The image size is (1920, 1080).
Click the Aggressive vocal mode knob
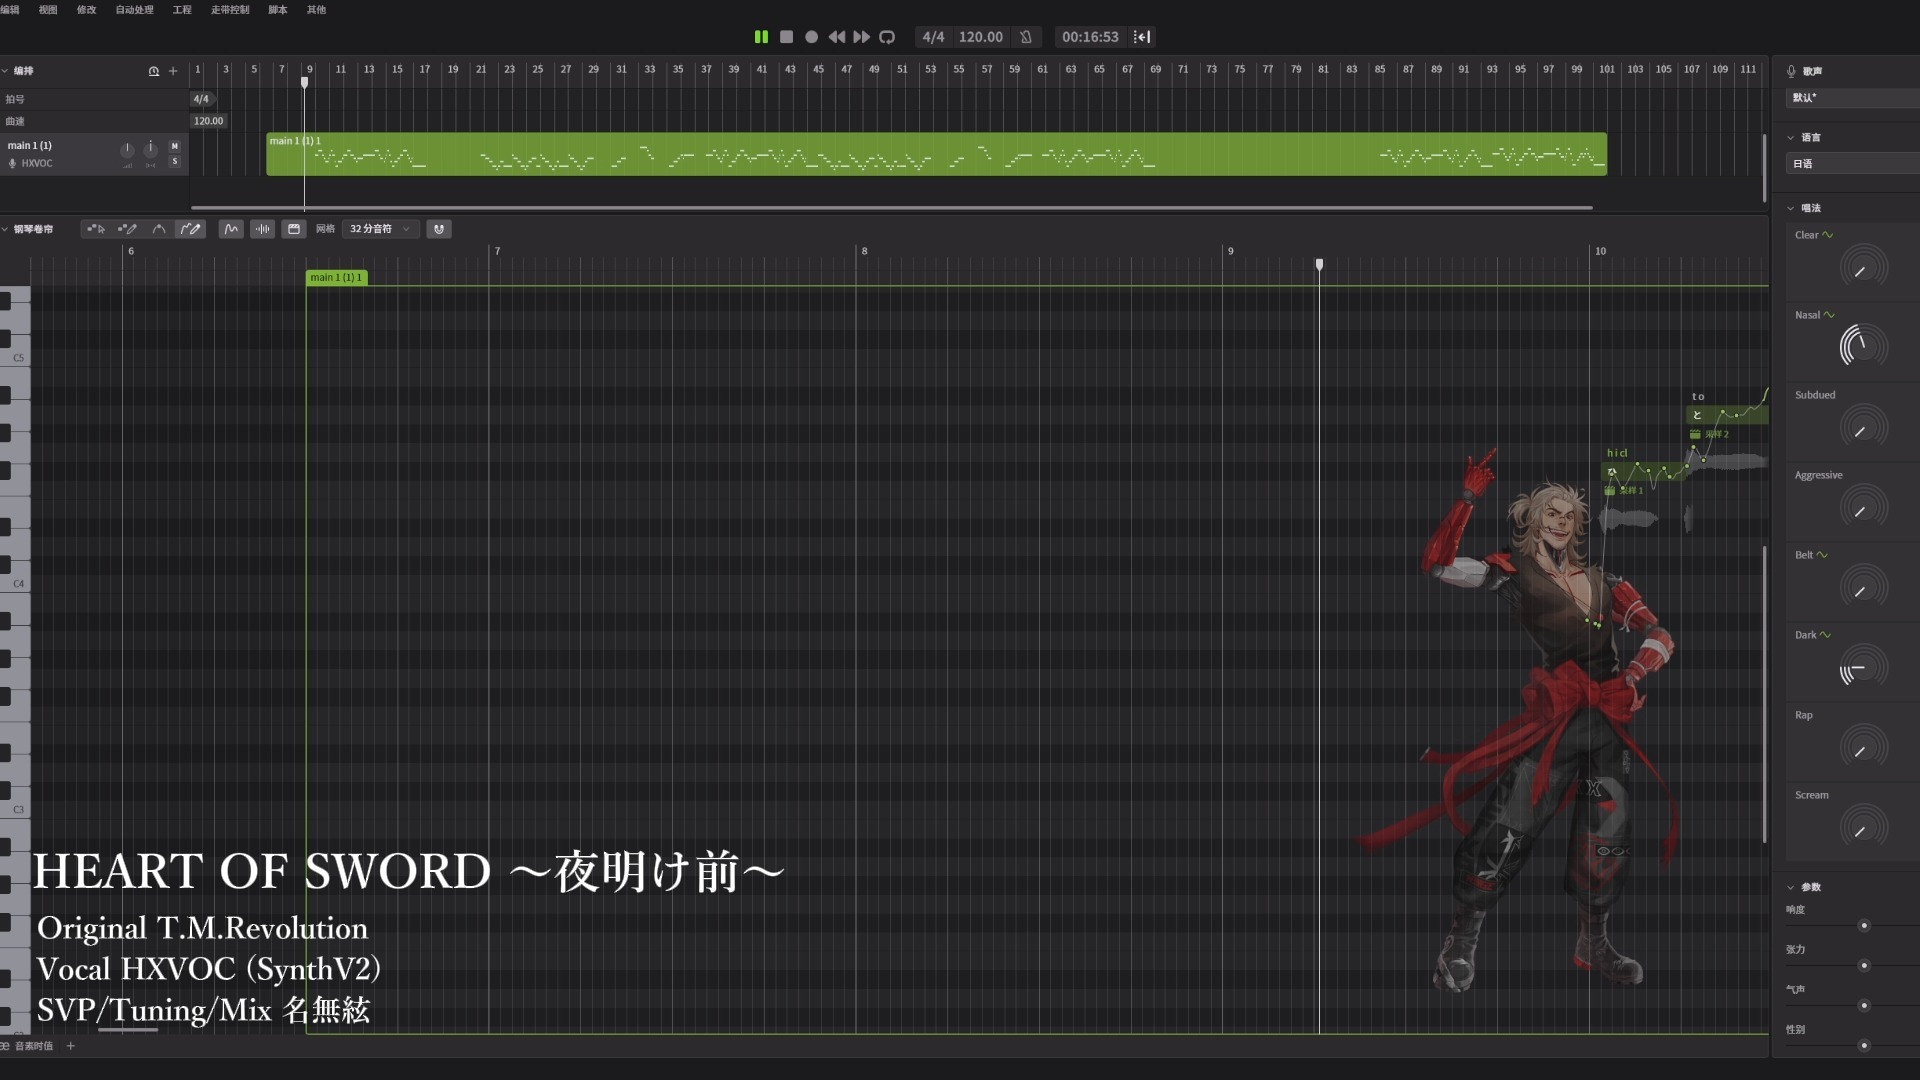(x=1863, y=508)
